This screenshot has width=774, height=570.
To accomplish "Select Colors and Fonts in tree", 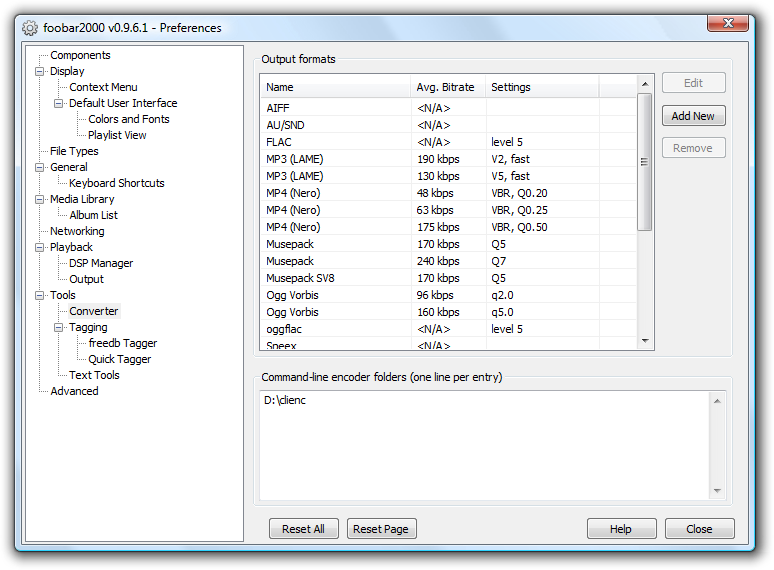I will click(x=128, y=120).
